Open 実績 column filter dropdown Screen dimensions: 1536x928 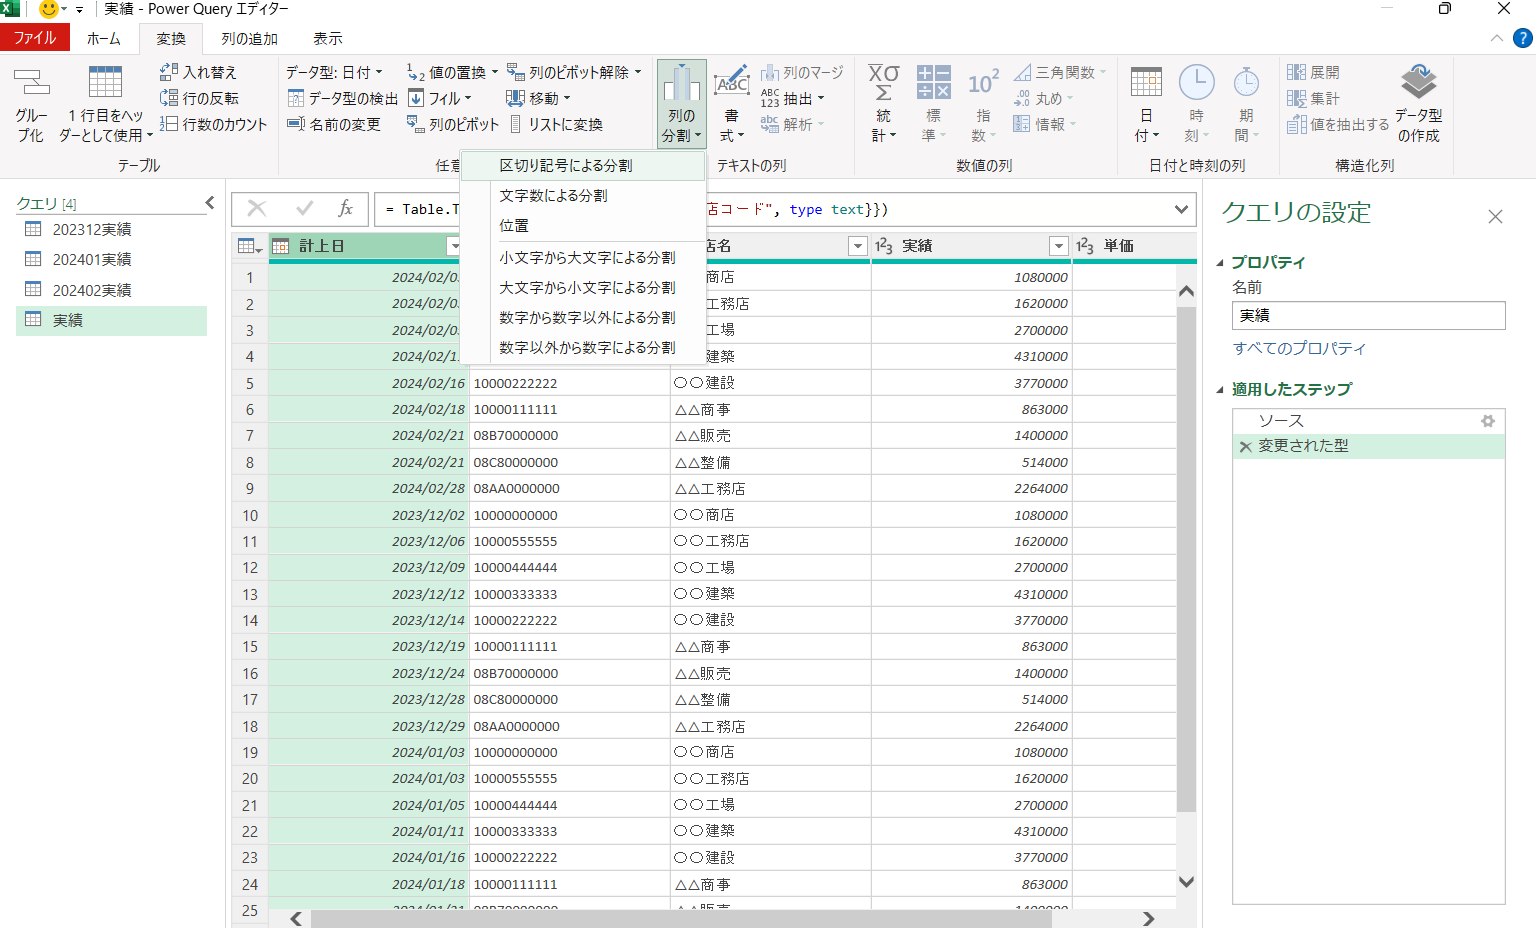(x=1059, y=246)
